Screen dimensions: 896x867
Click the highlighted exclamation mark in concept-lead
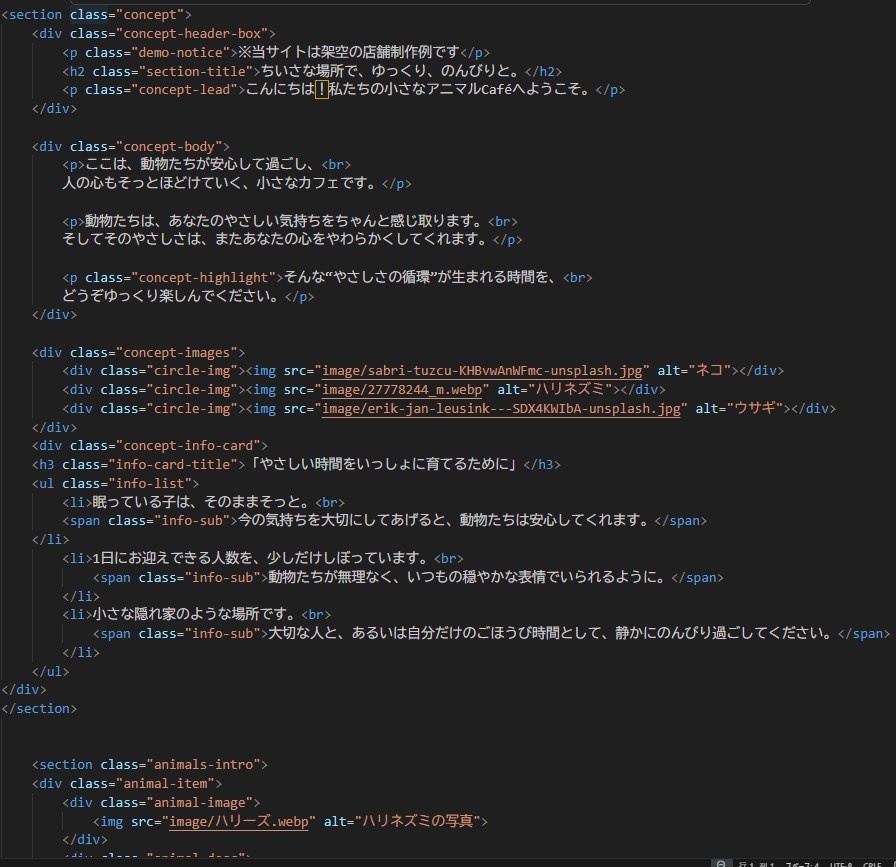pyautogui.click(x=321, y=90)
